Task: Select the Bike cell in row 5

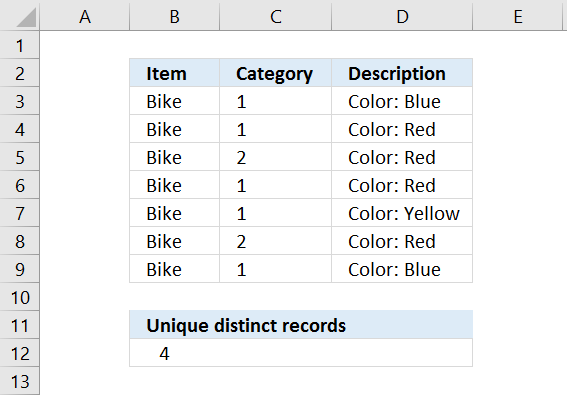Action: click(175, 157)
